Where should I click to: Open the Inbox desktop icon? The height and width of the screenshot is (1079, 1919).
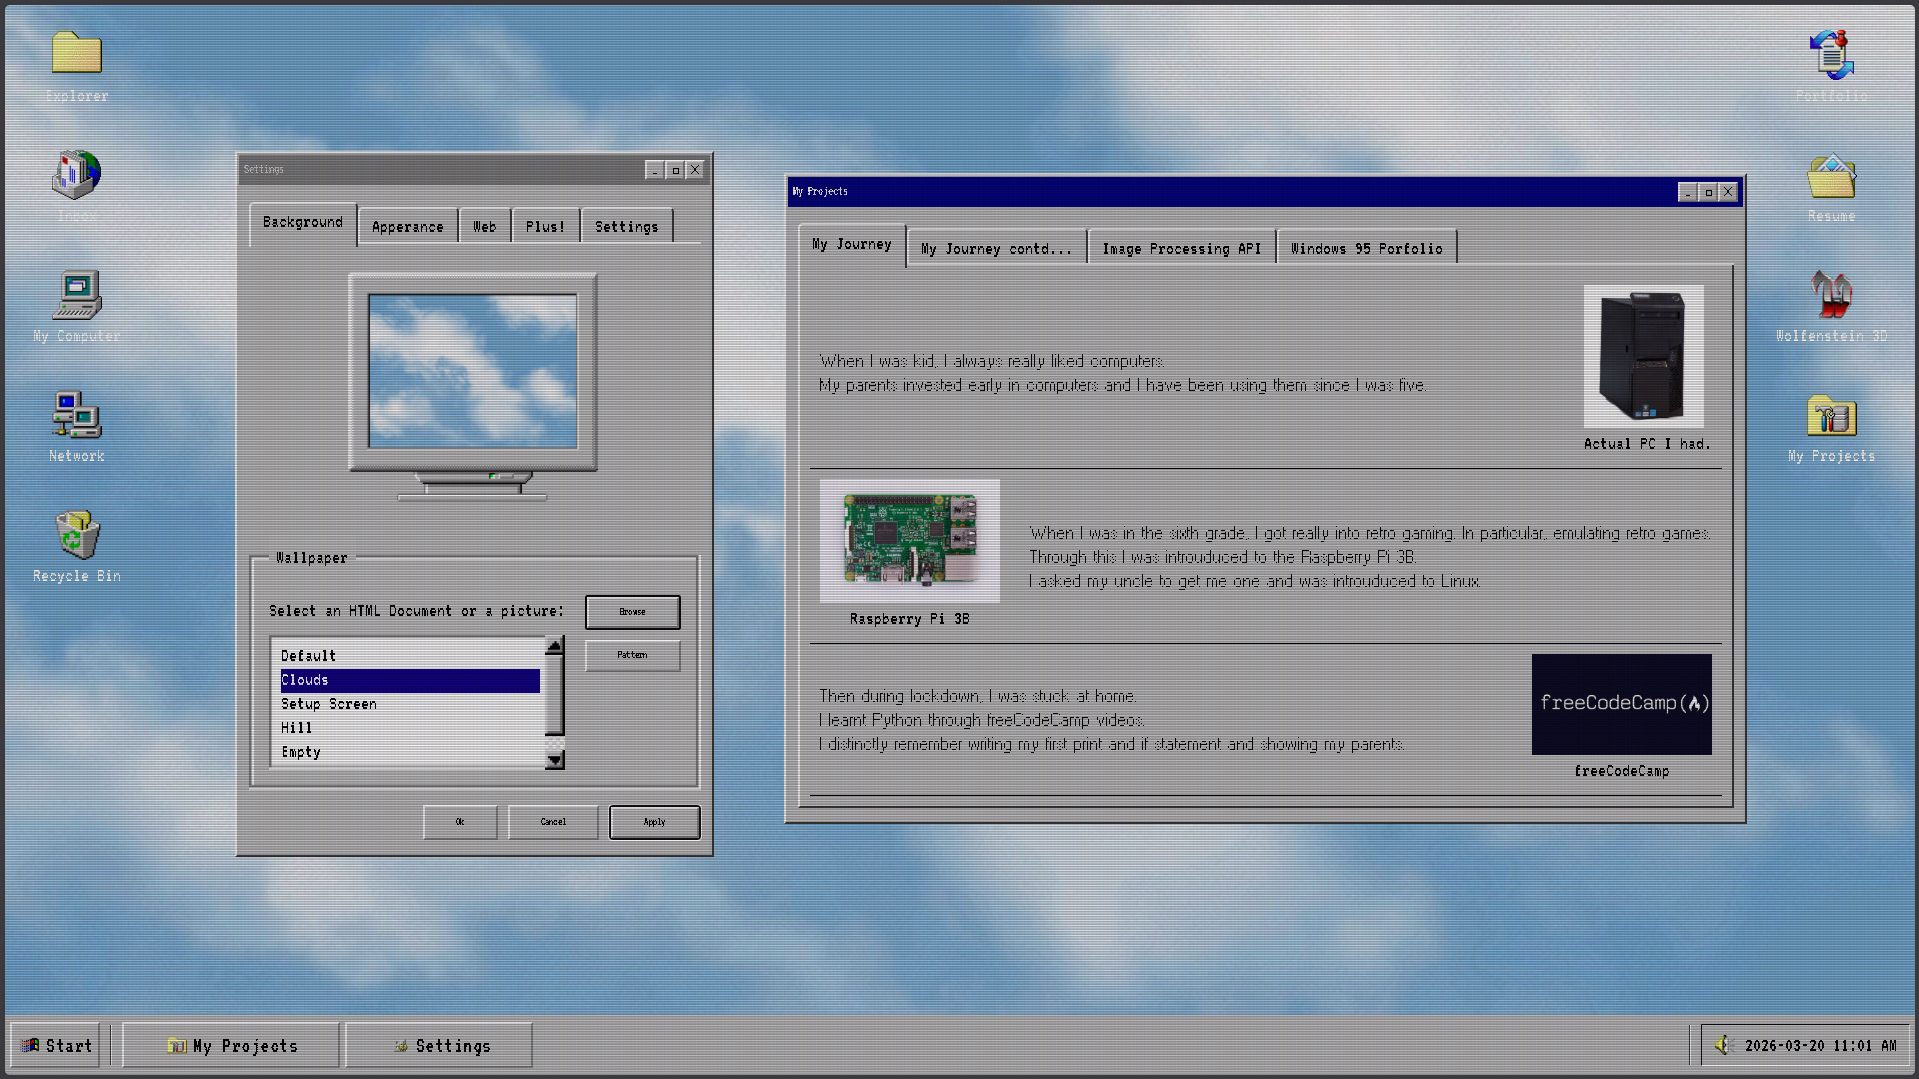click(x=76, y=176)
